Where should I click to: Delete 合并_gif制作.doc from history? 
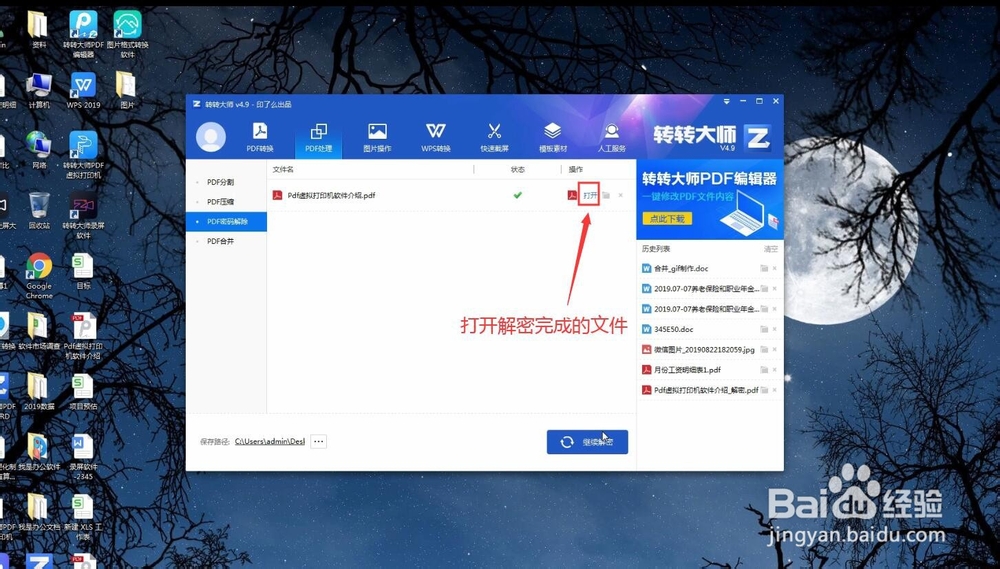click(x=775, y=269)
